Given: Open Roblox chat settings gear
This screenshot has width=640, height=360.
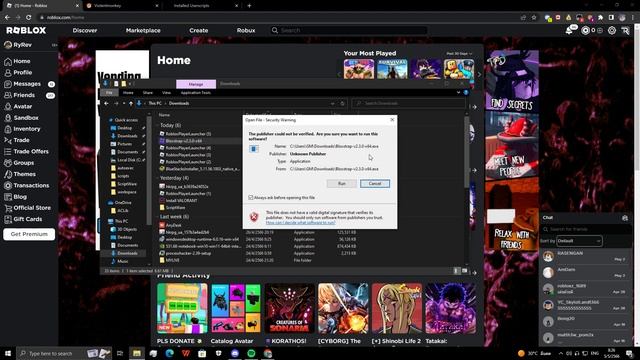Looking at the screenshot, I should click(625, 218).
